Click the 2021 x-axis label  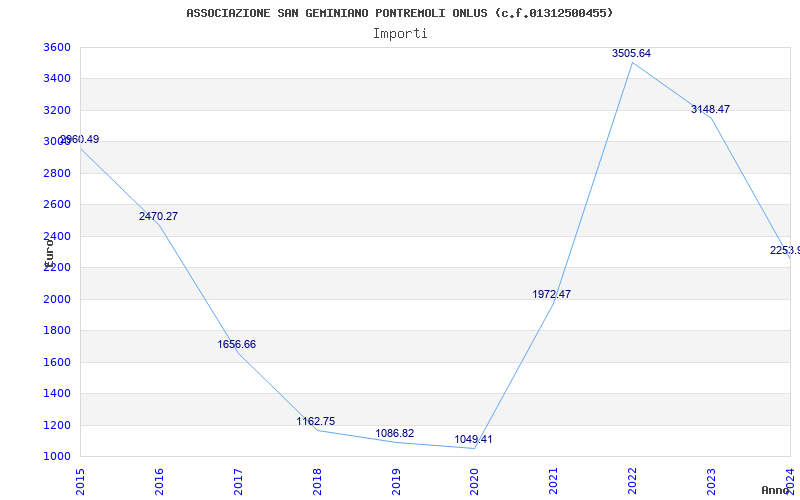(554, 481)
